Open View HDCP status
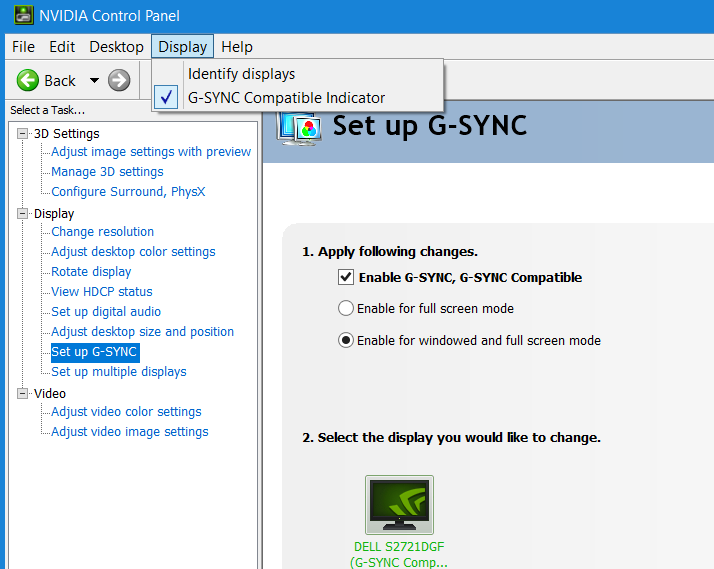Screen dimensions: 714x569 (x=102, y=292)
